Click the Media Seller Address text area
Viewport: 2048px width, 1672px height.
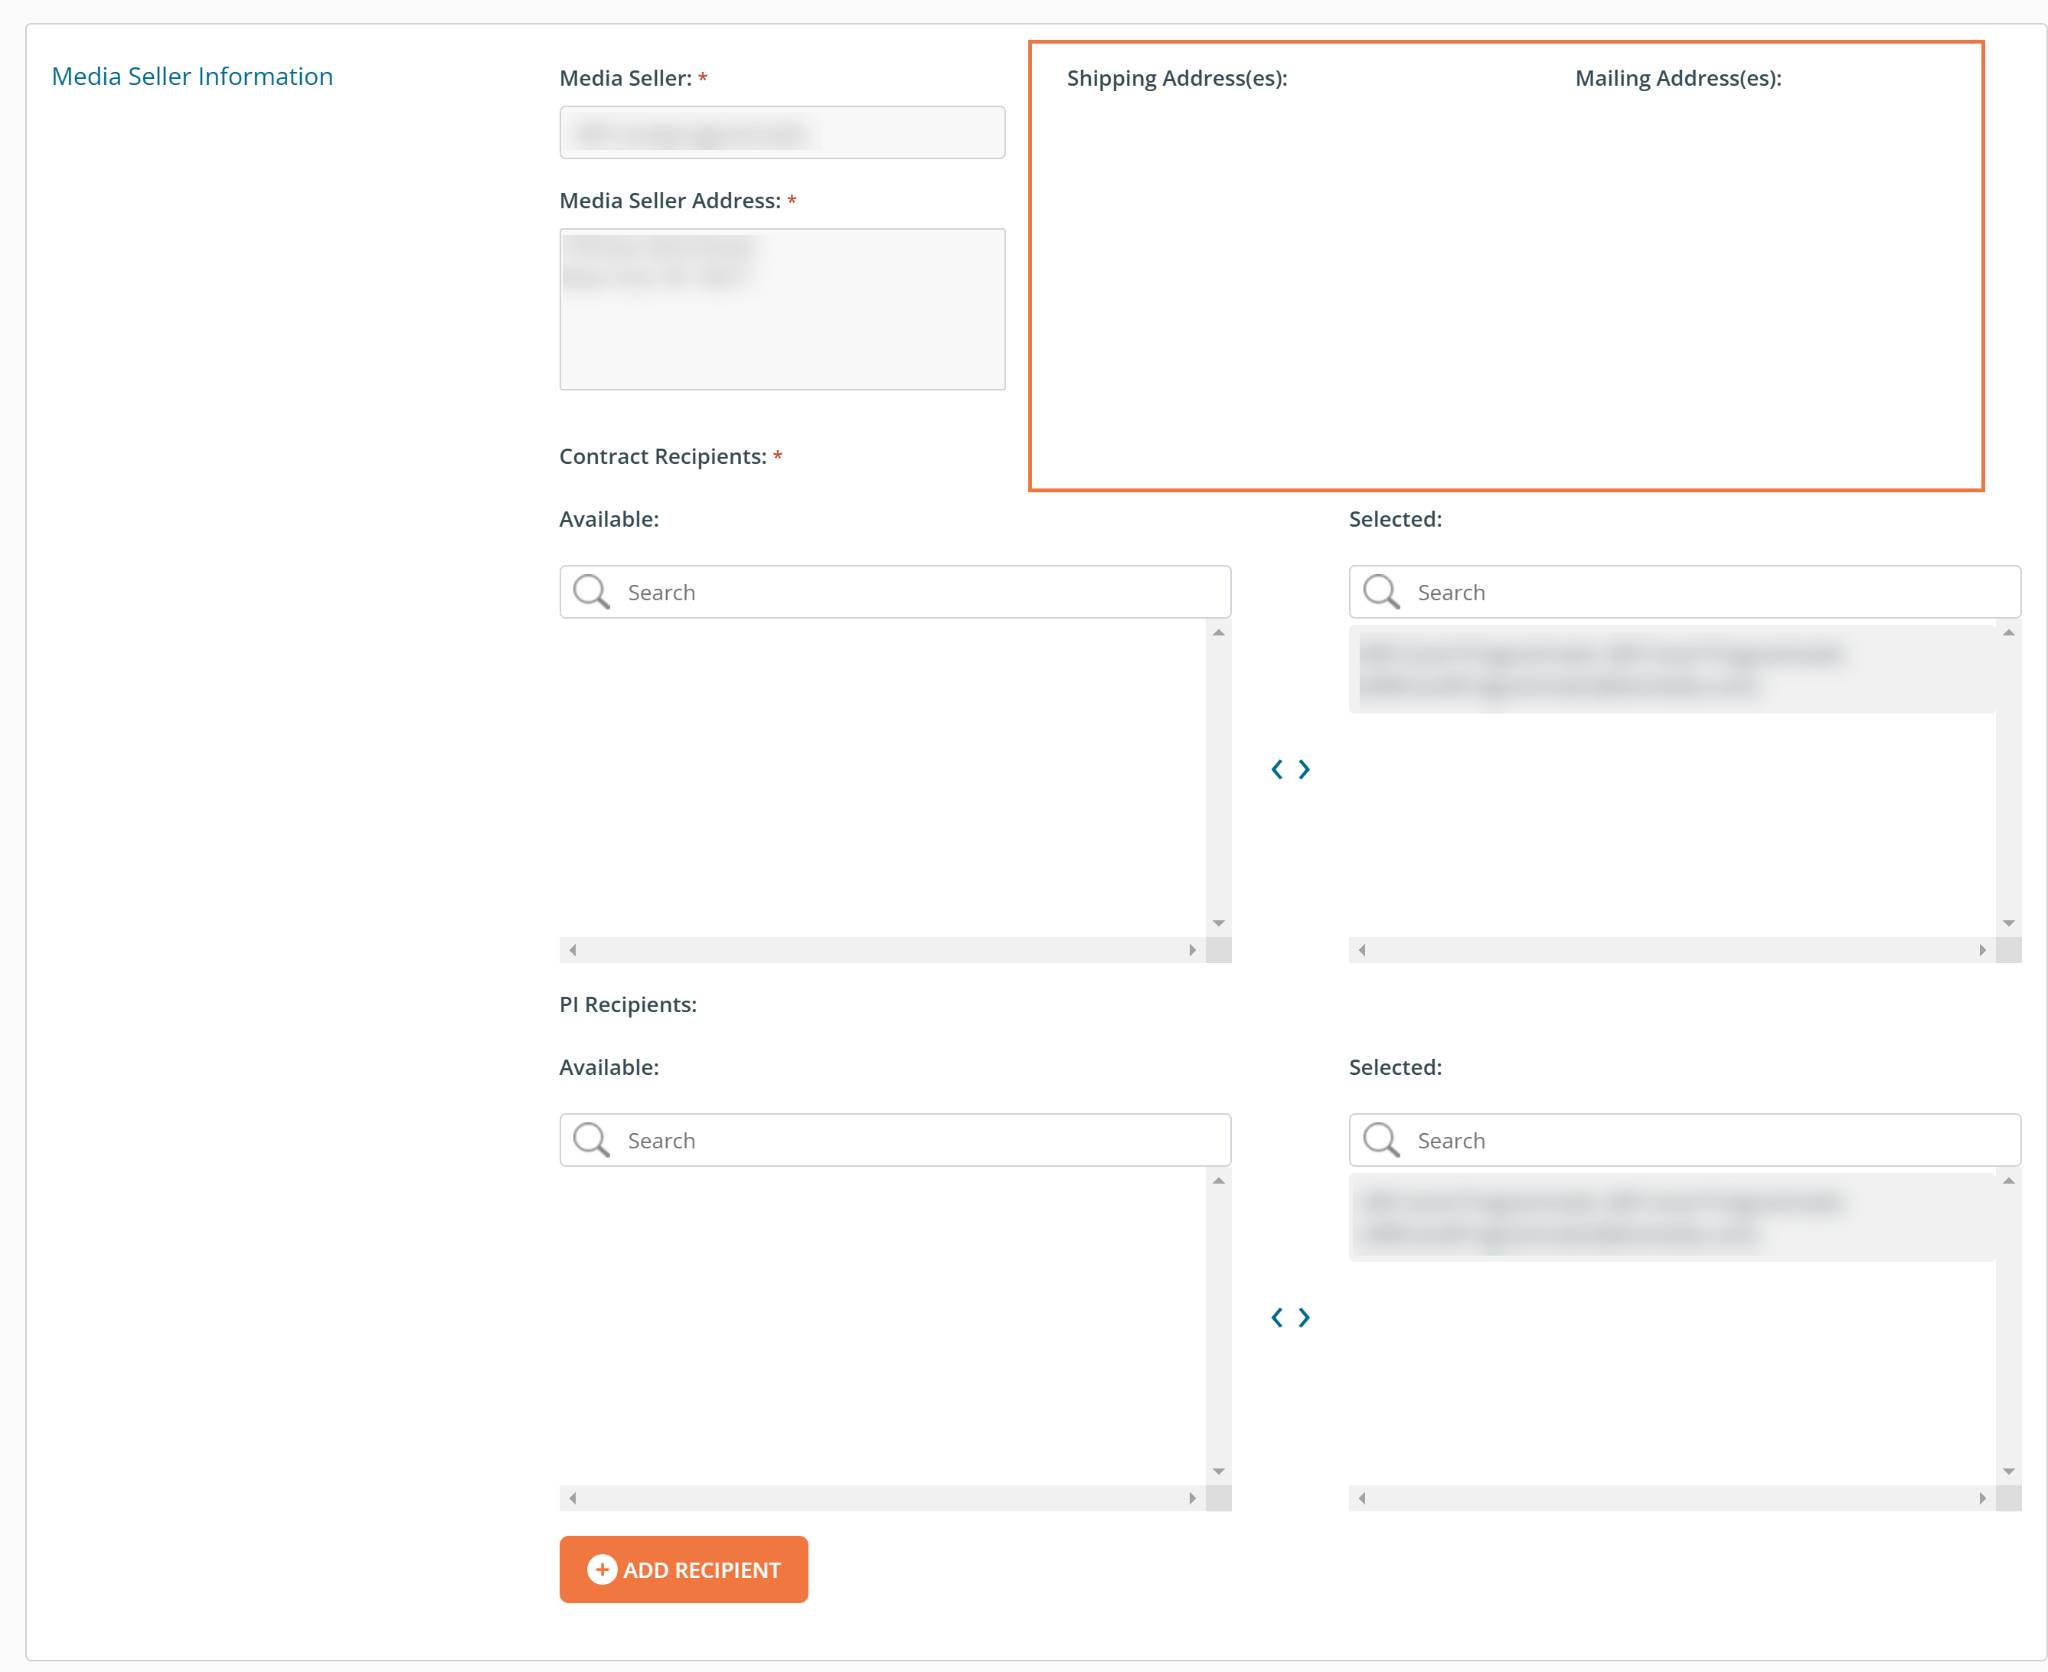pyautogui.click(x=782, y=309)
